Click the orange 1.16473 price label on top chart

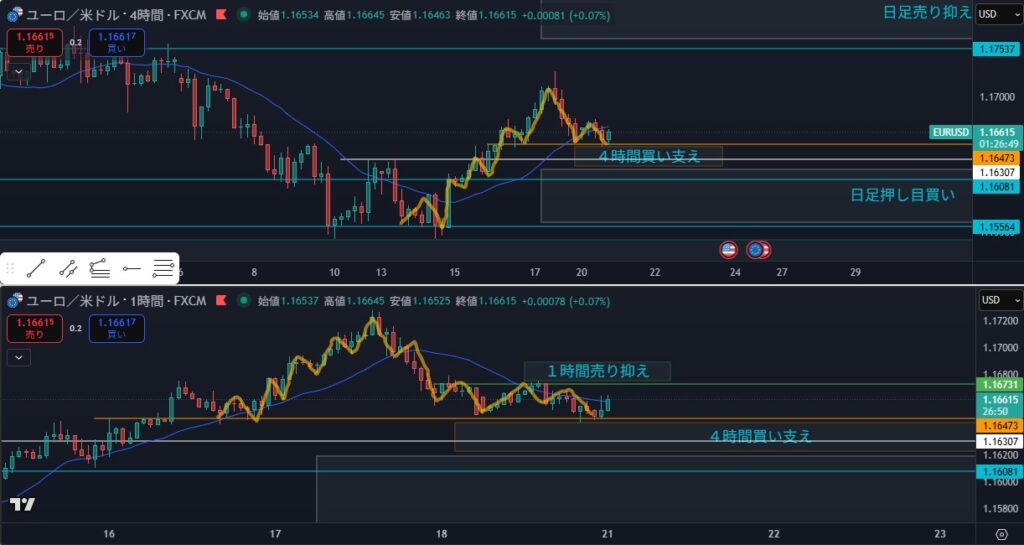click(x=997, y=159)
